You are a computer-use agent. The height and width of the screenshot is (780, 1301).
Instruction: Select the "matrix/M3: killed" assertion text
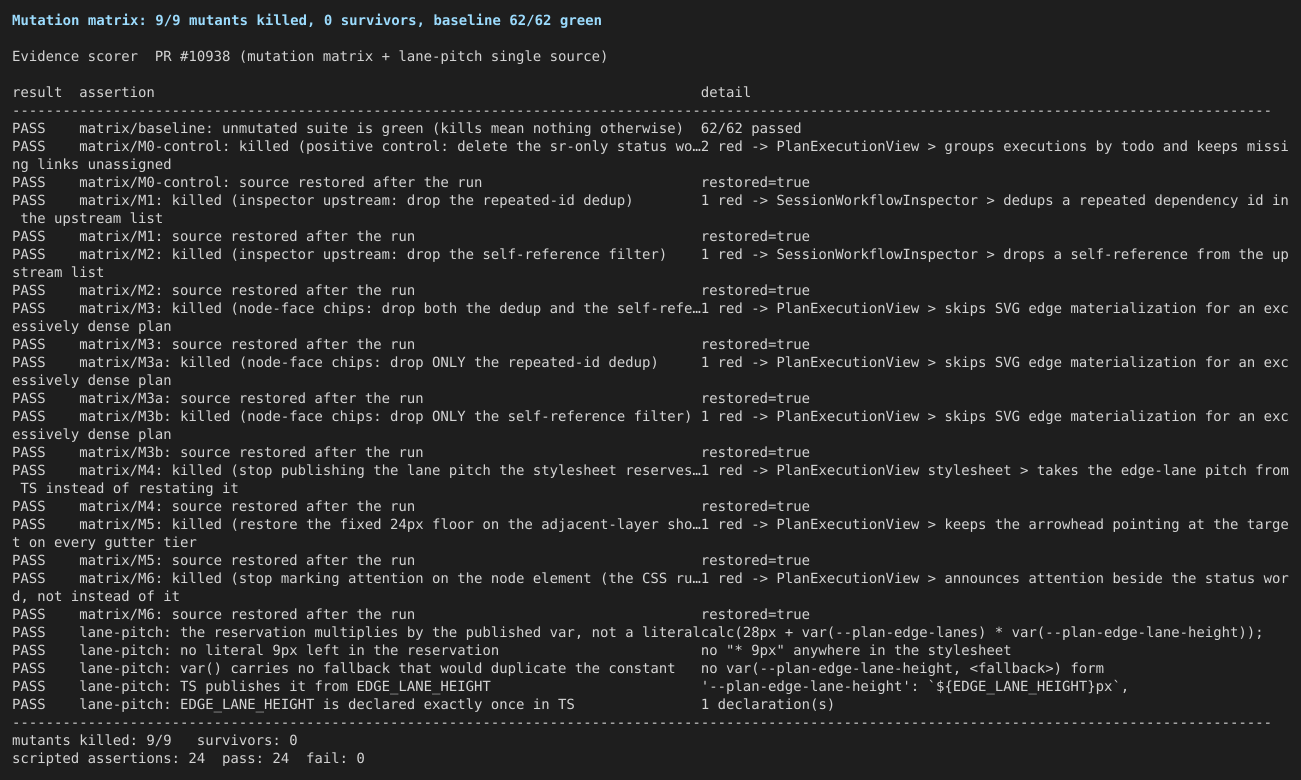point(390,308)
